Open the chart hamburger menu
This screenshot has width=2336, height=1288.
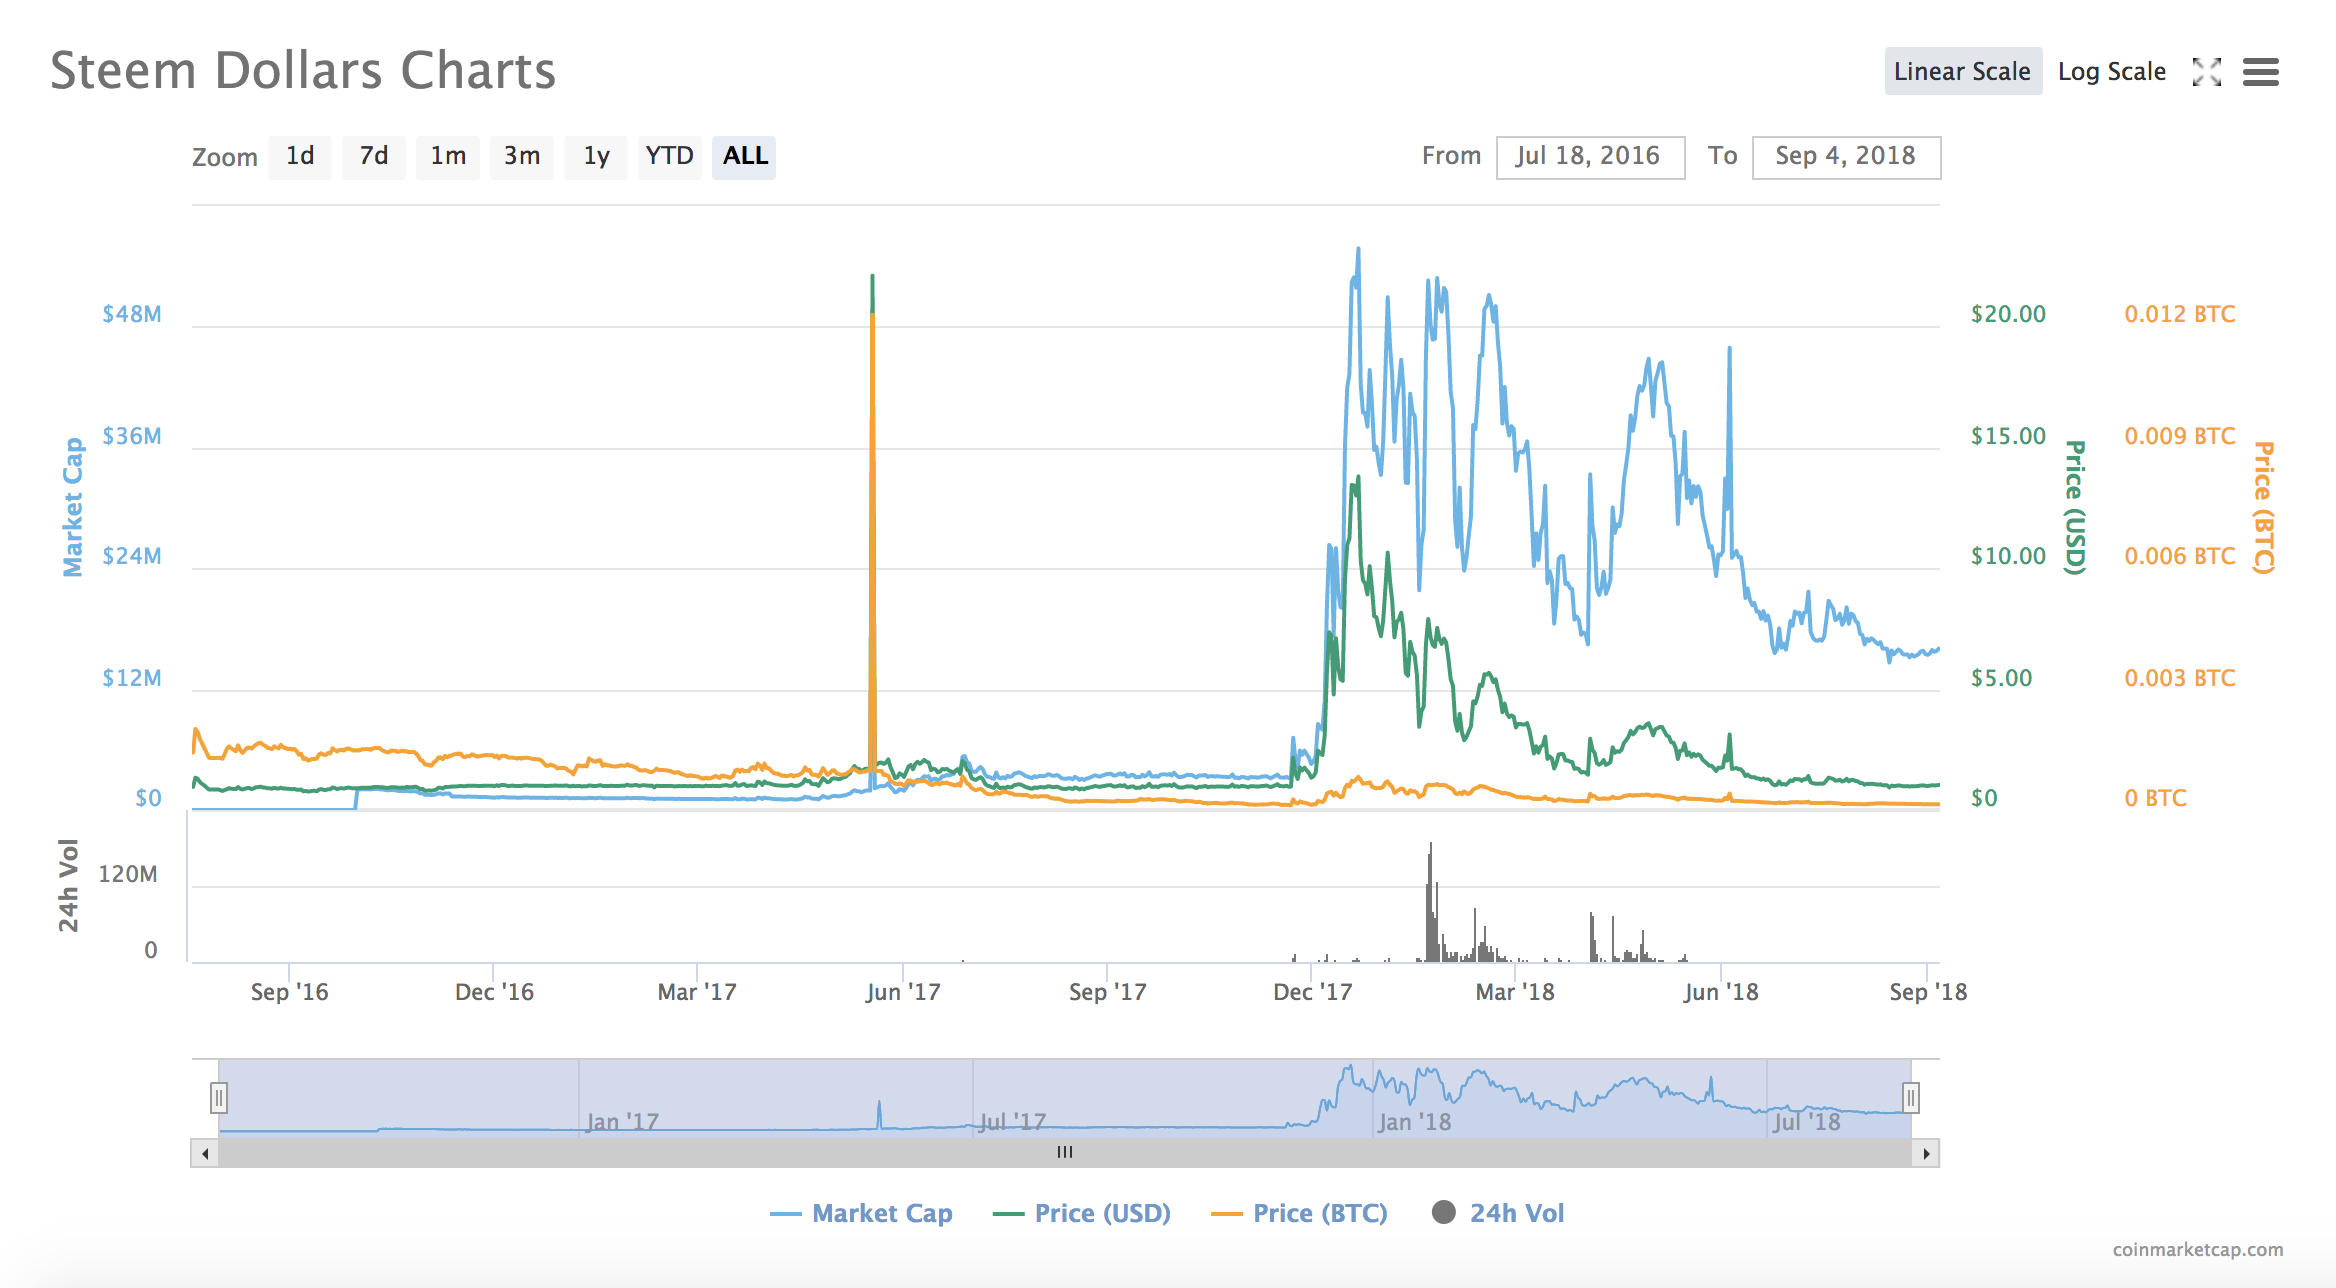[2260, 72]
